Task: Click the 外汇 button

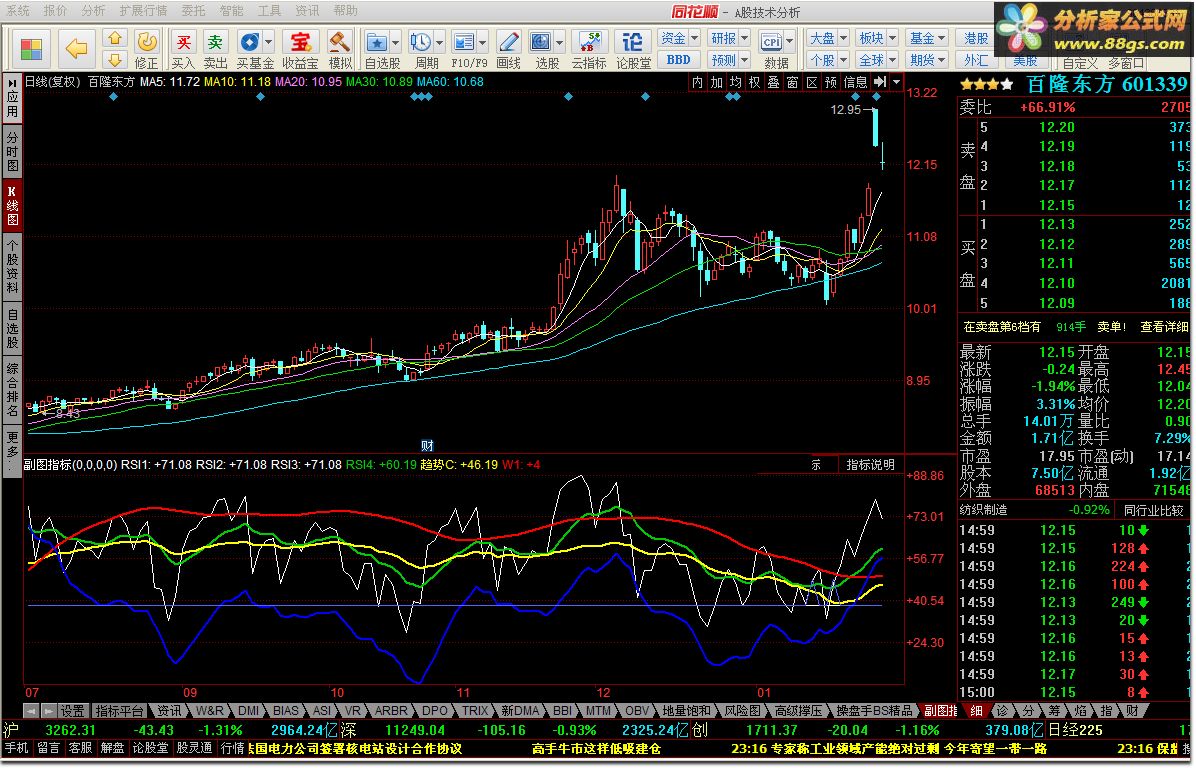Action: (x=976, y=59)
